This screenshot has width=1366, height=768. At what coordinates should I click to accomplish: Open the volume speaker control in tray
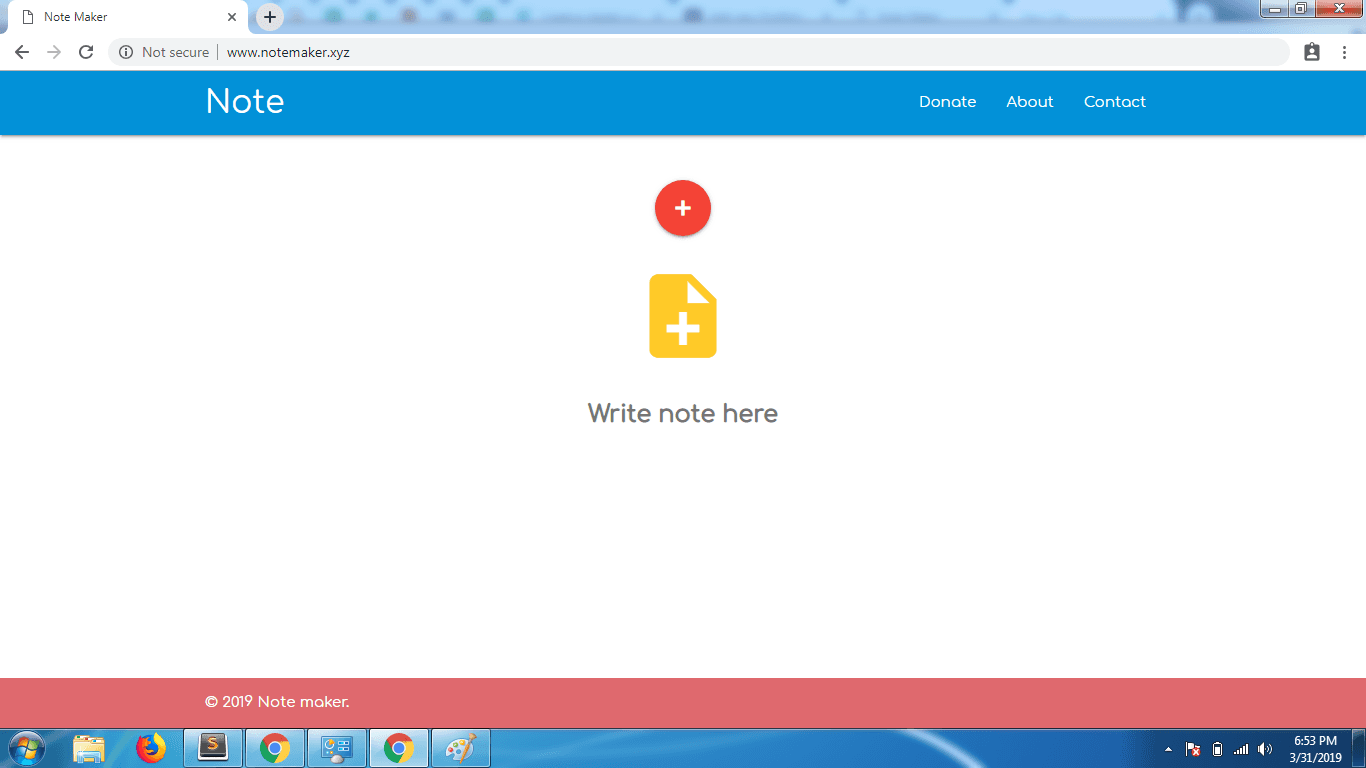pyautogui.click(x=1265, y=749)
